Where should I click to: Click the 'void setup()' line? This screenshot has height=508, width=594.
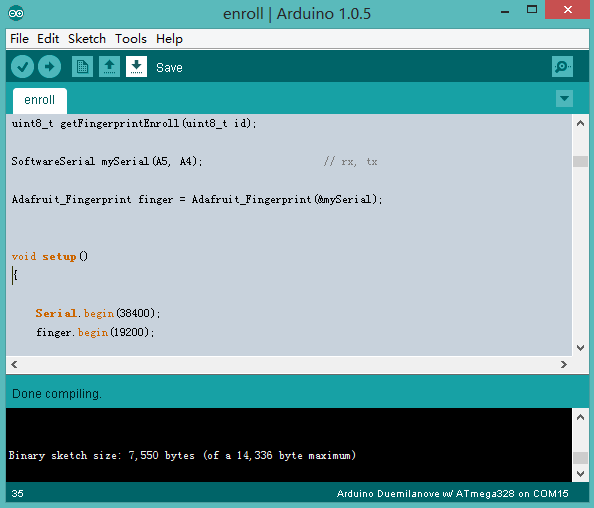(x=50, y=256)
